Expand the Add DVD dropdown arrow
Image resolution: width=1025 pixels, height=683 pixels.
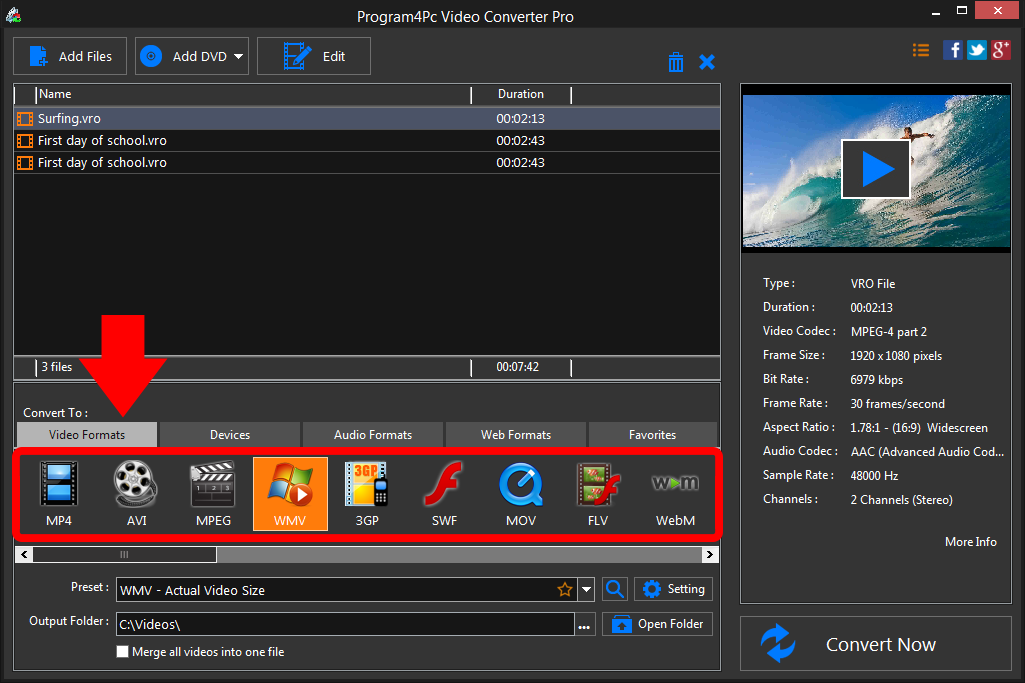[239, 57]
